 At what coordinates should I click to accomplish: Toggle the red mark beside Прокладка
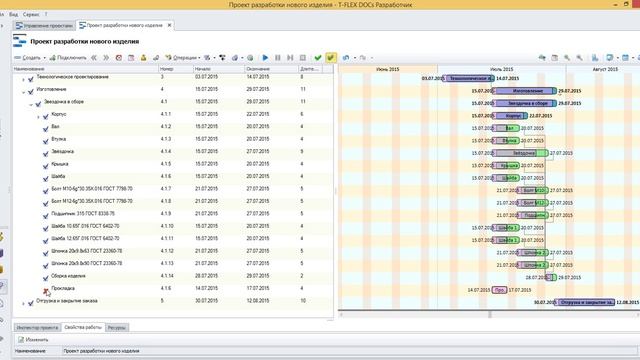[x=46, y=291]
